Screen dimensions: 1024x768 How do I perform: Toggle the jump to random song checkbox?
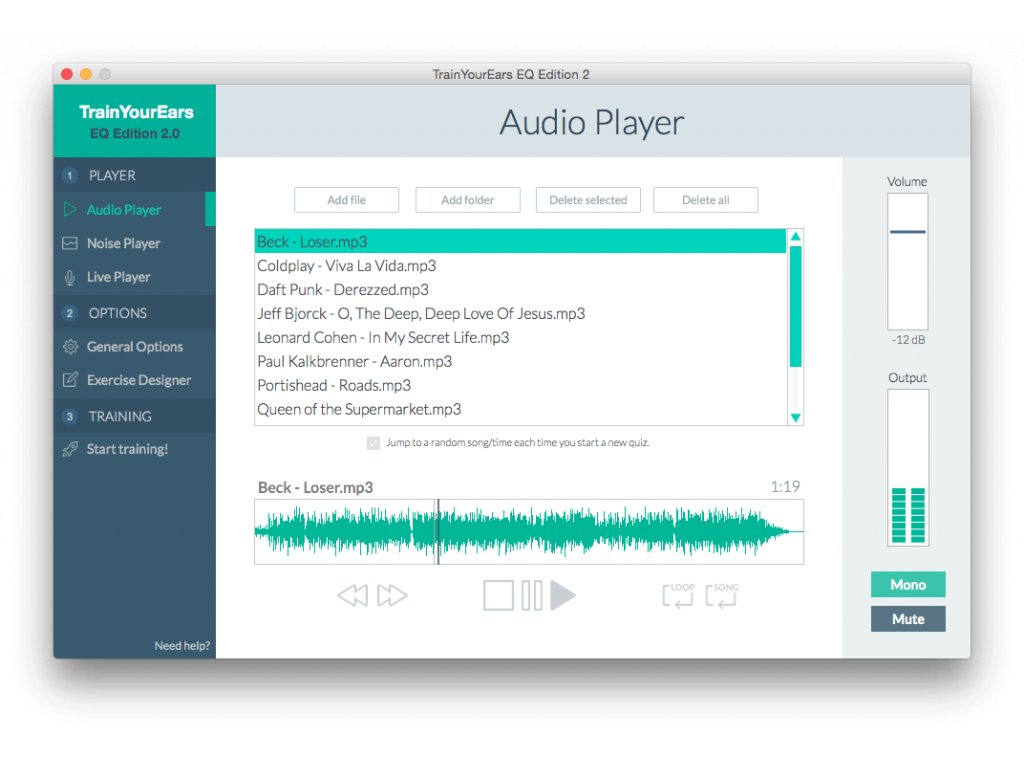(373, 443)
